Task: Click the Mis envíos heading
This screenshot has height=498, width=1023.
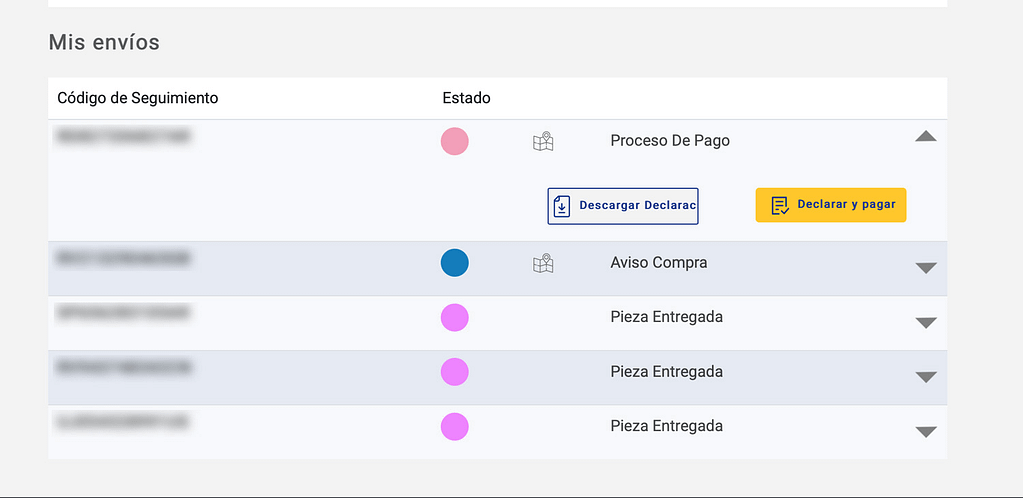Action: click(104, 42)
